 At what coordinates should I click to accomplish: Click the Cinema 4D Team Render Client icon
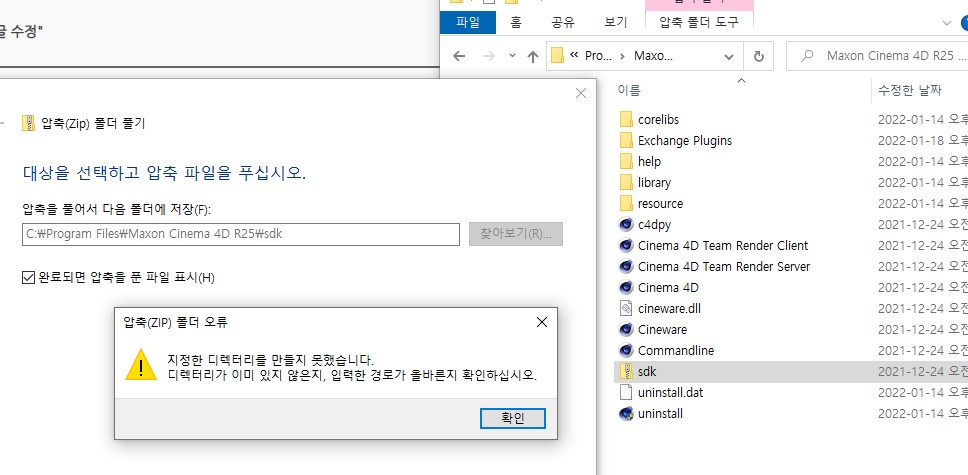[x=626, y=245]
